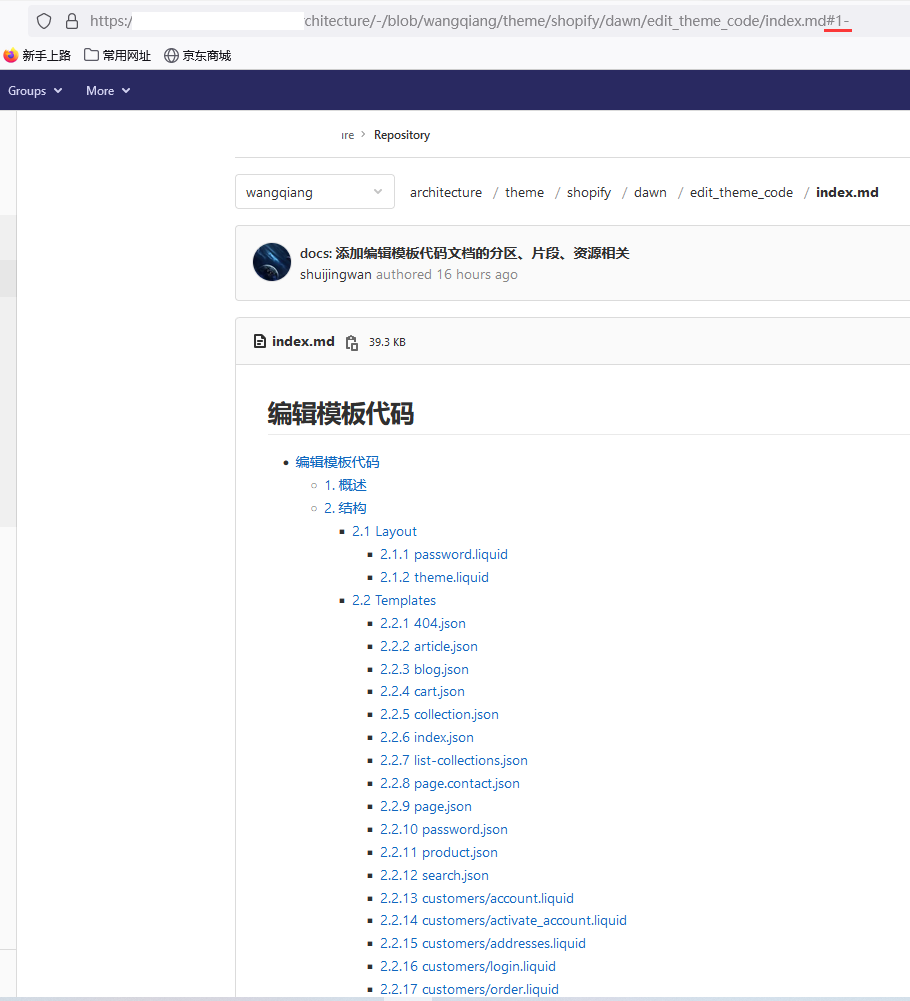Click the shield tracking protection icon

pyautogui.click(x=43, y=21)
